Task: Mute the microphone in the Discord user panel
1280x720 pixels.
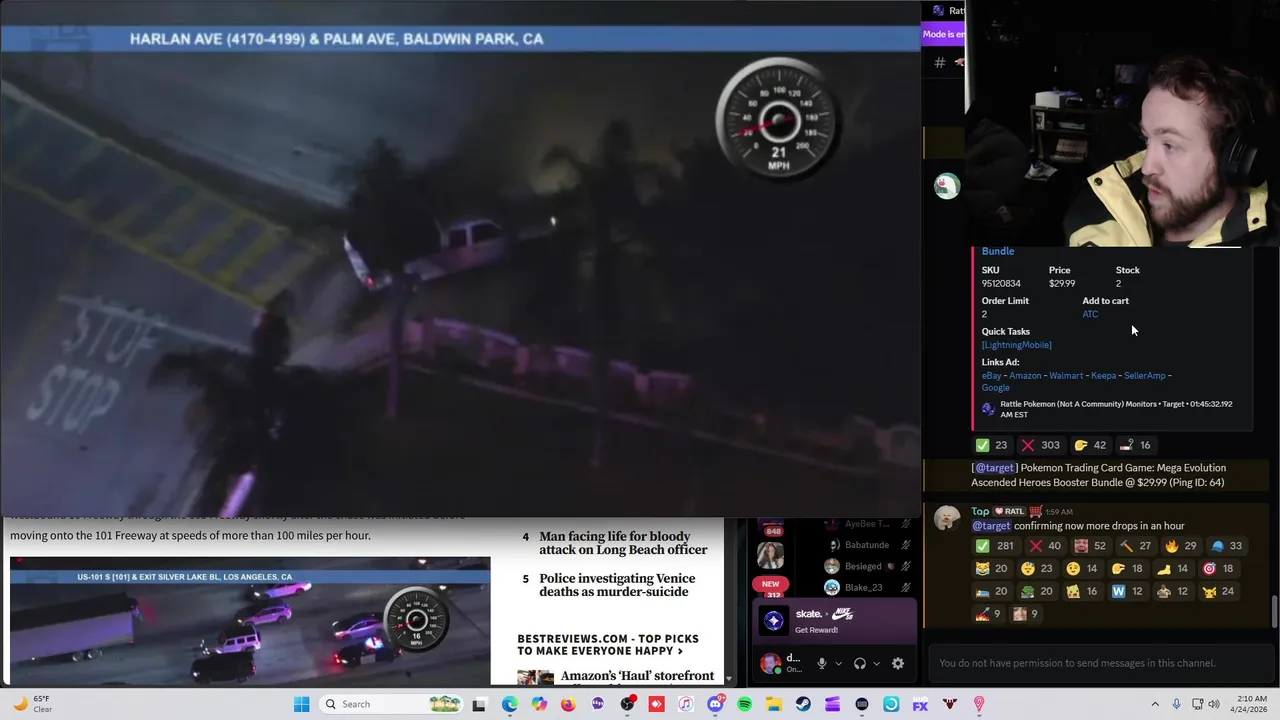Action: point(822,663)
